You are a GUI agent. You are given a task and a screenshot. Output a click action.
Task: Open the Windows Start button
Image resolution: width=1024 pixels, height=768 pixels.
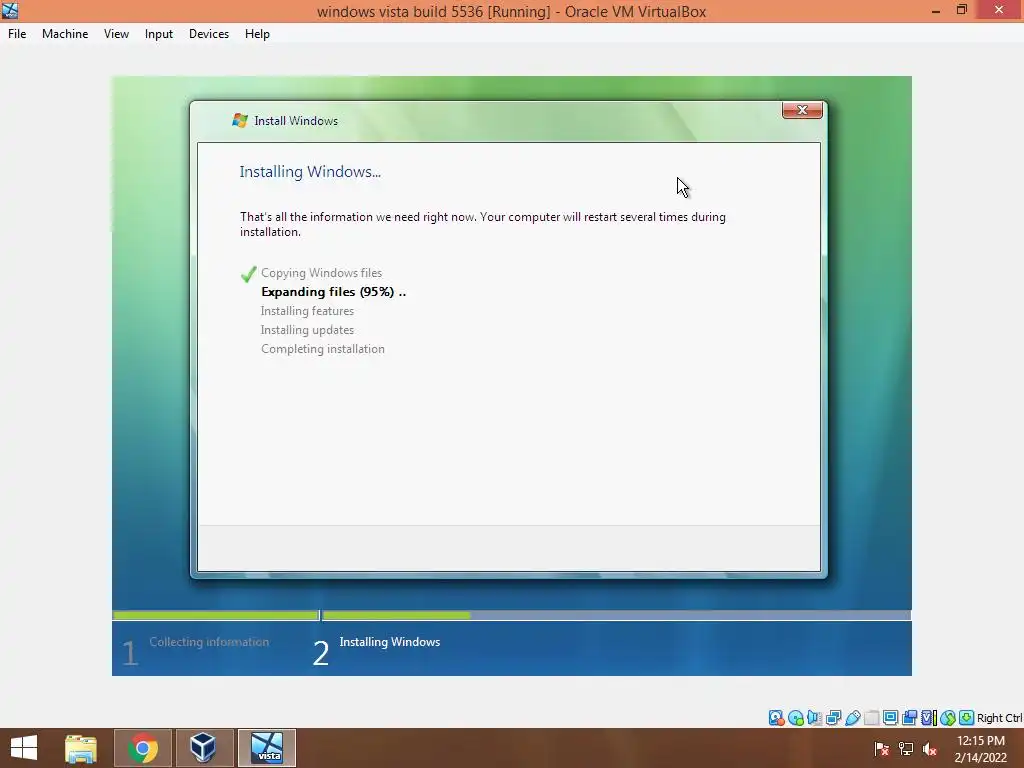[x=24, y=748]
